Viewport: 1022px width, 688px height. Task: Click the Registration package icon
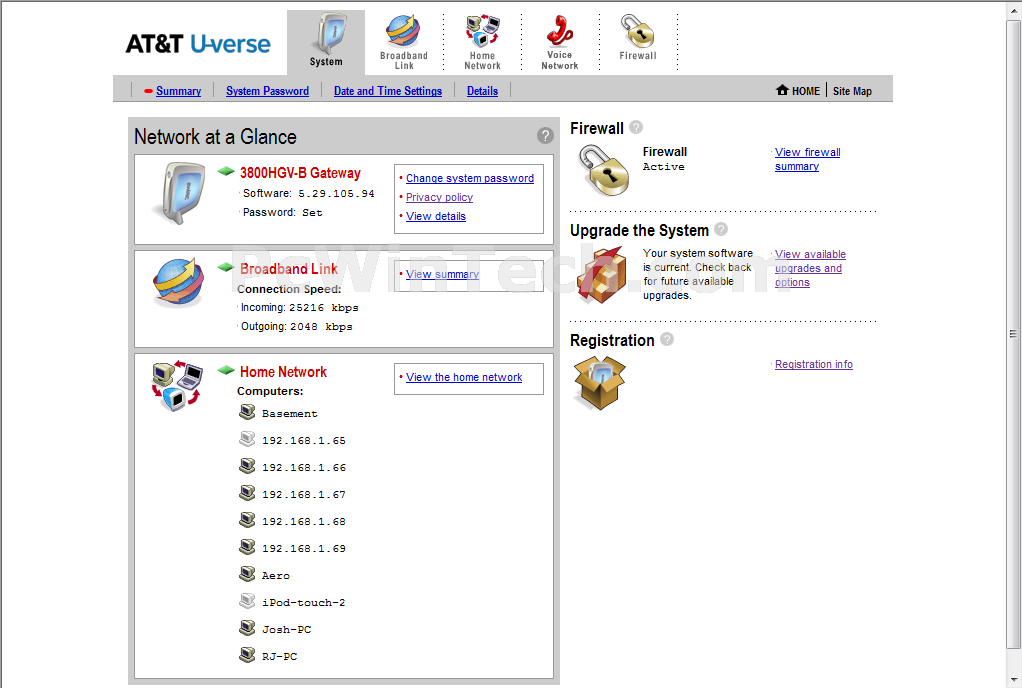click(x=600, y=382)
